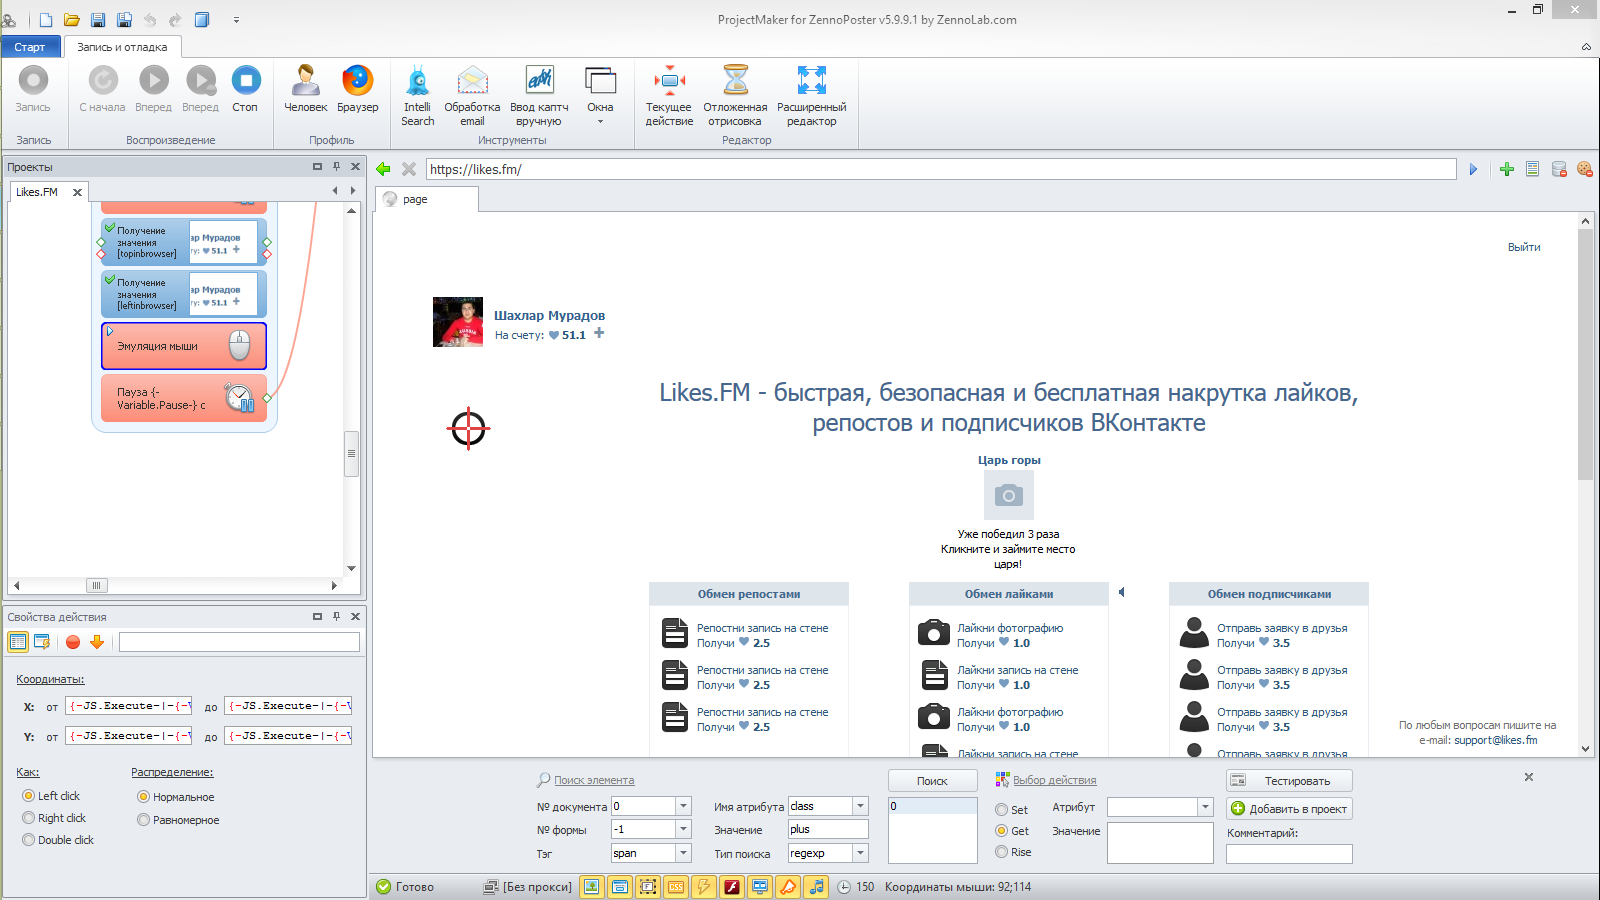Choose Равномерное distribution
Viewport: 1600px width, 900px height.
click(179, 820)
